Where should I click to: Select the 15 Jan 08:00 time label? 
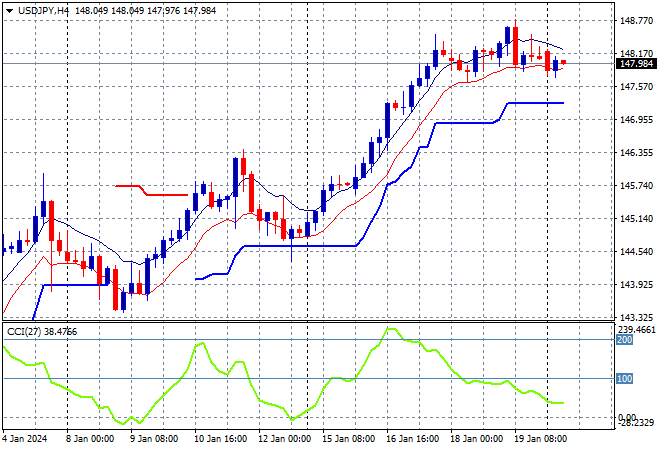click(349, 439)
